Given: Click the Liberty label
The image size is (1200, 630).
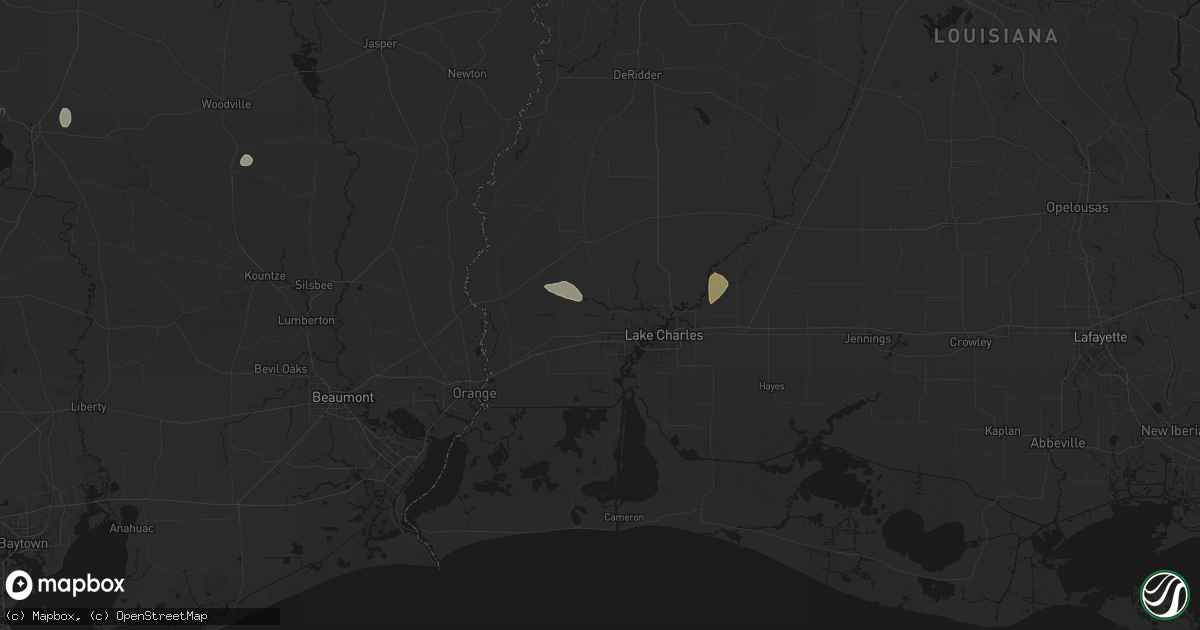Looking at the screenshot, I should (x=89, y=407).
